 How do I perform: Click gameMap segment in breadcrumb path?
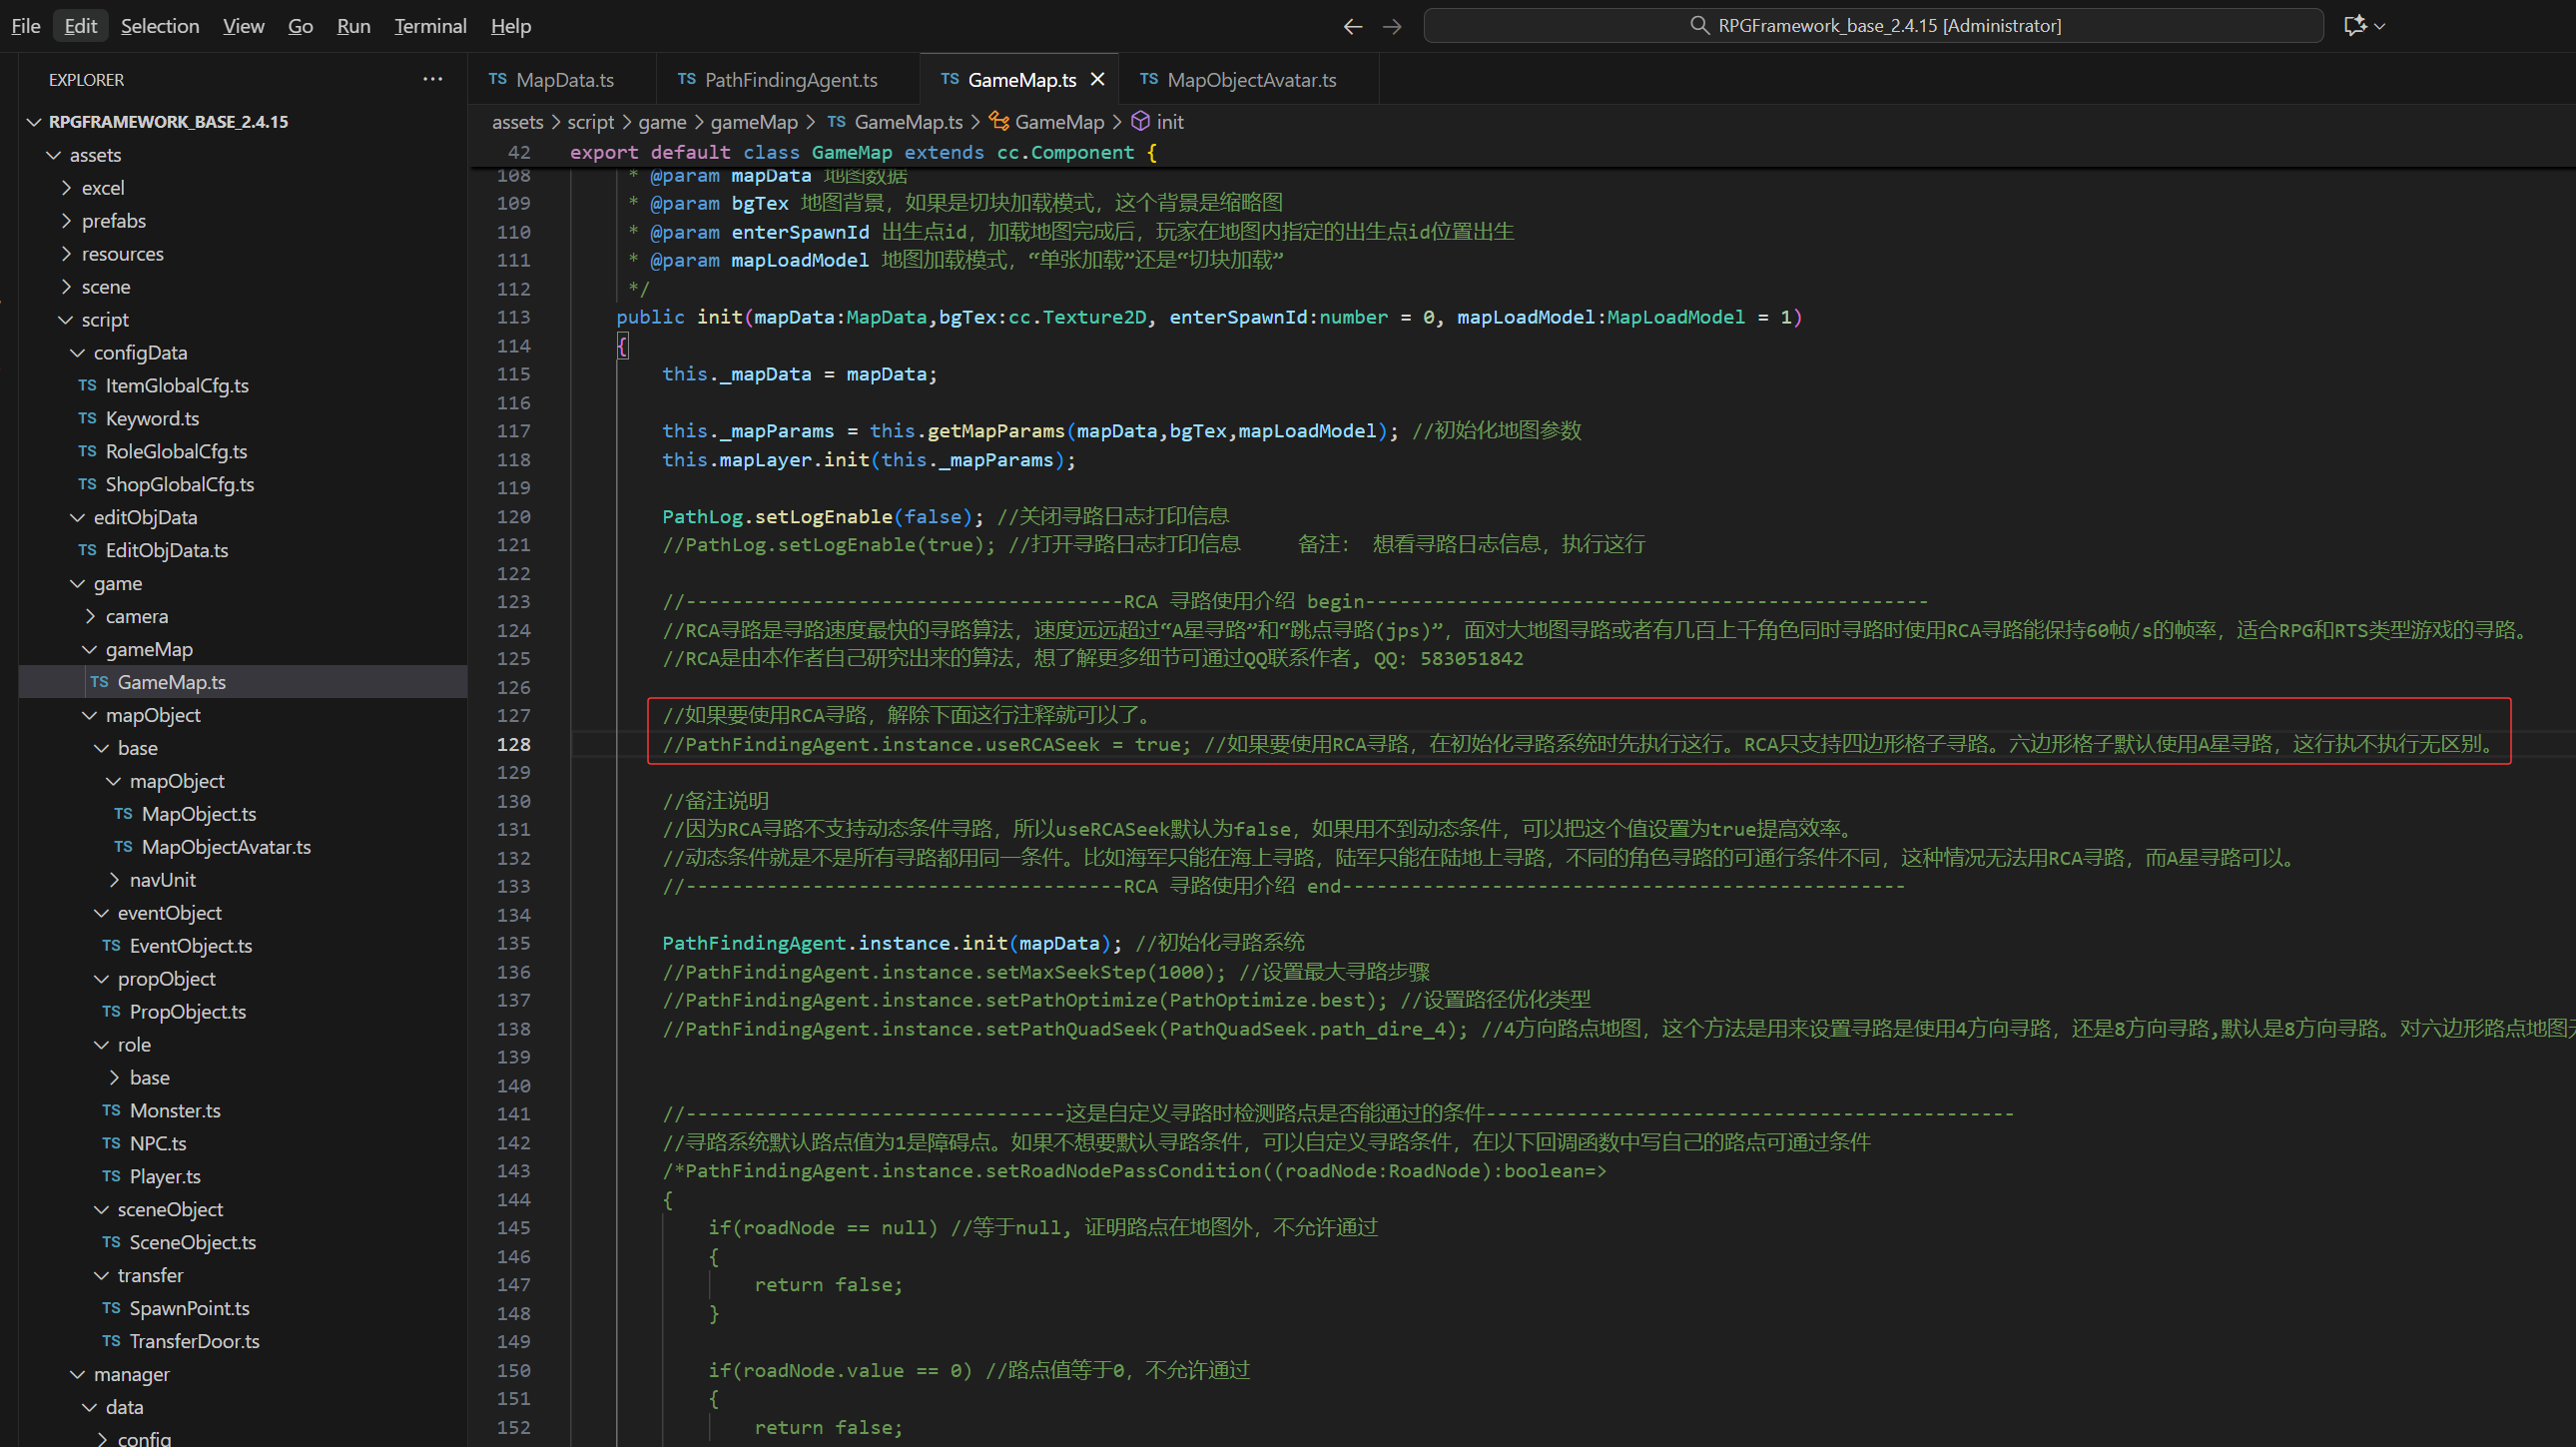(753, 122)
